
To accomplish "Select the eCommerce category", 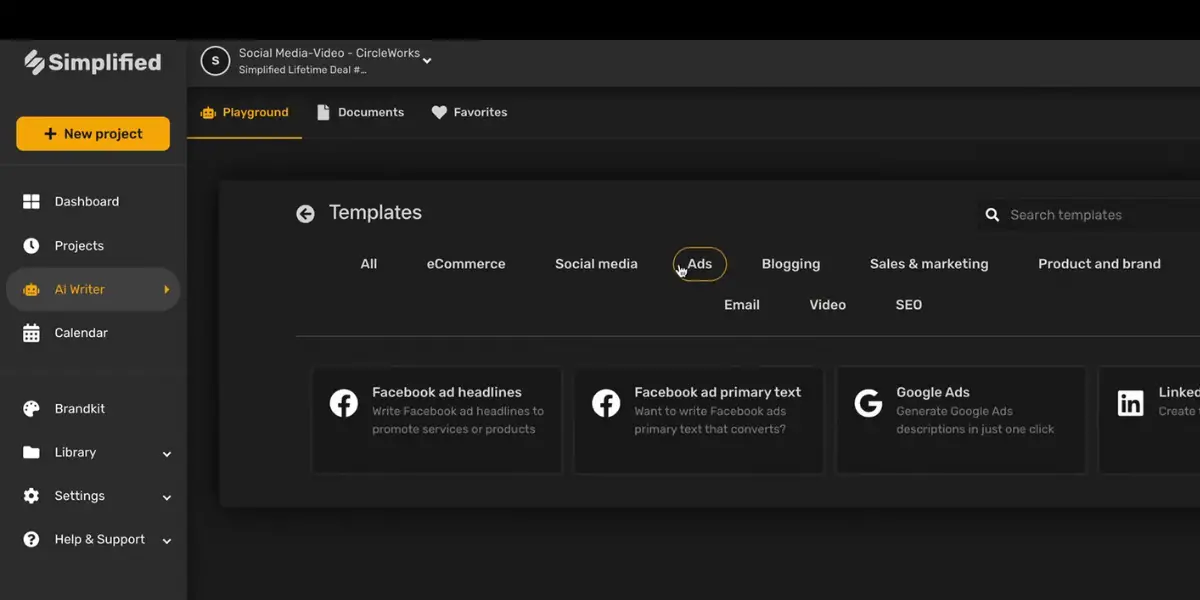I will [x=466, y=264].
